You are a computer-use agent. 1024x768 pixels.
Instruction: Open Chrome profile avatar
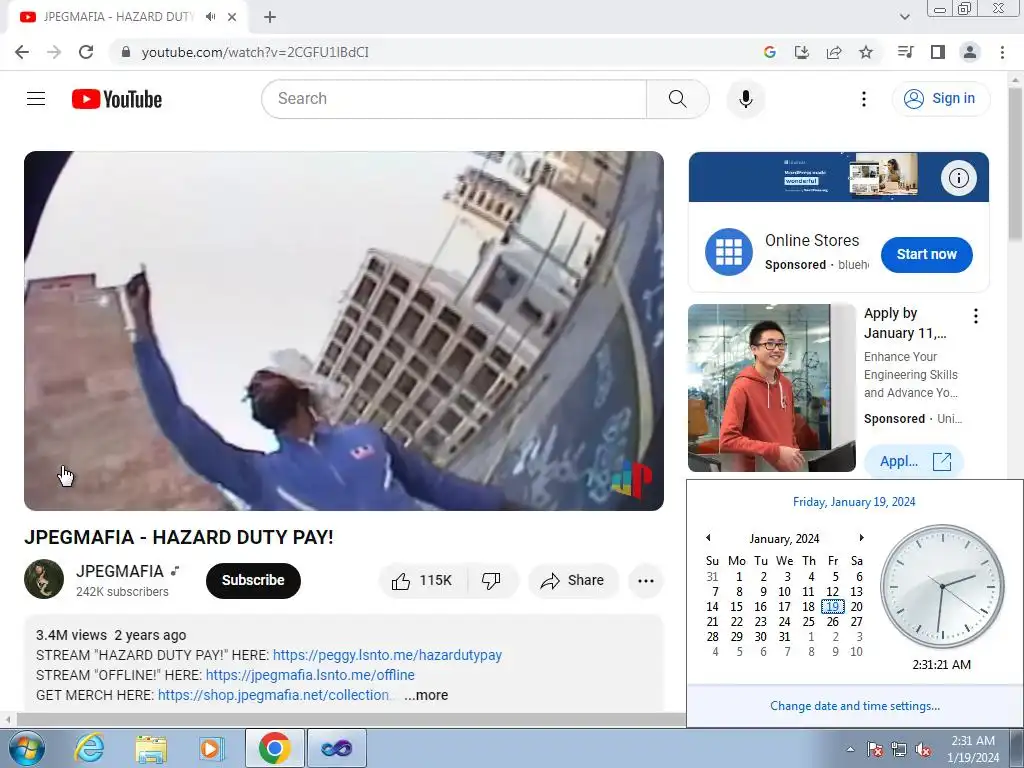click(x=970, y=52)
